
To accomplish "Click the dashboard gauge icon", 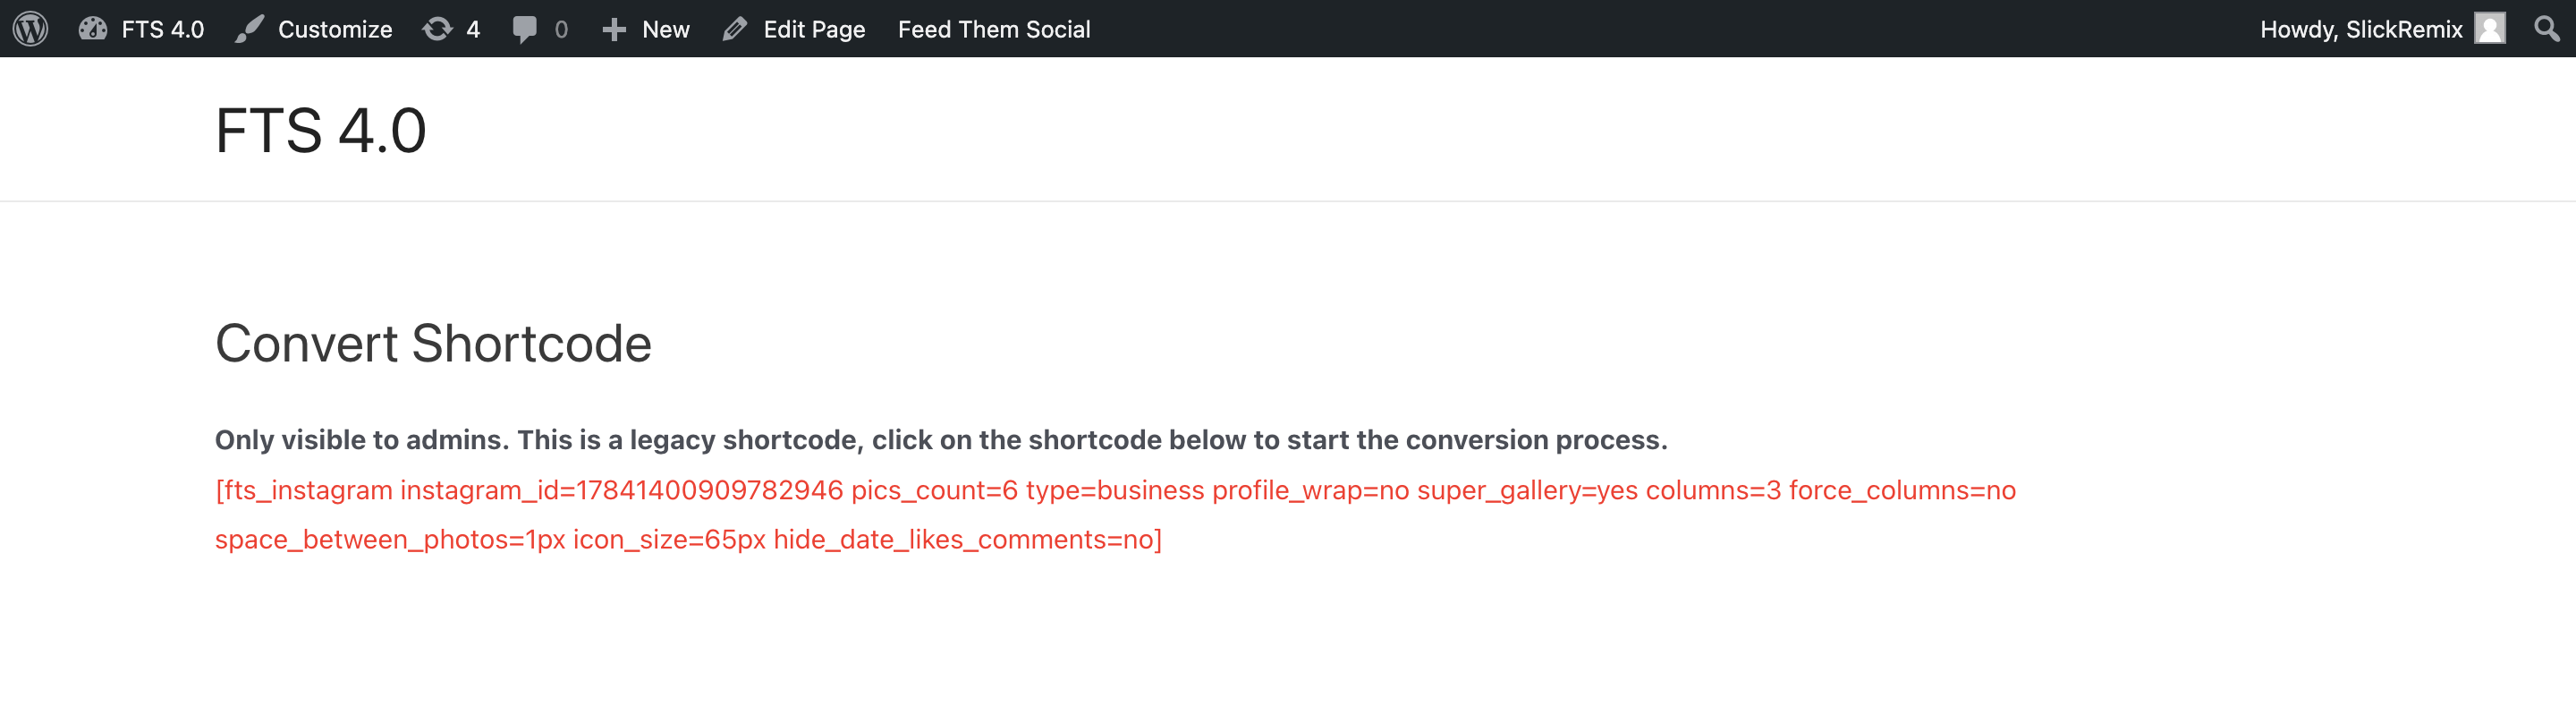I will [93, 29].
